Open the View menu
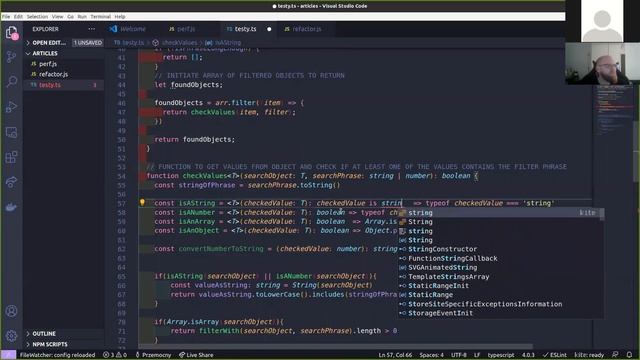 [x=58, y=17]
